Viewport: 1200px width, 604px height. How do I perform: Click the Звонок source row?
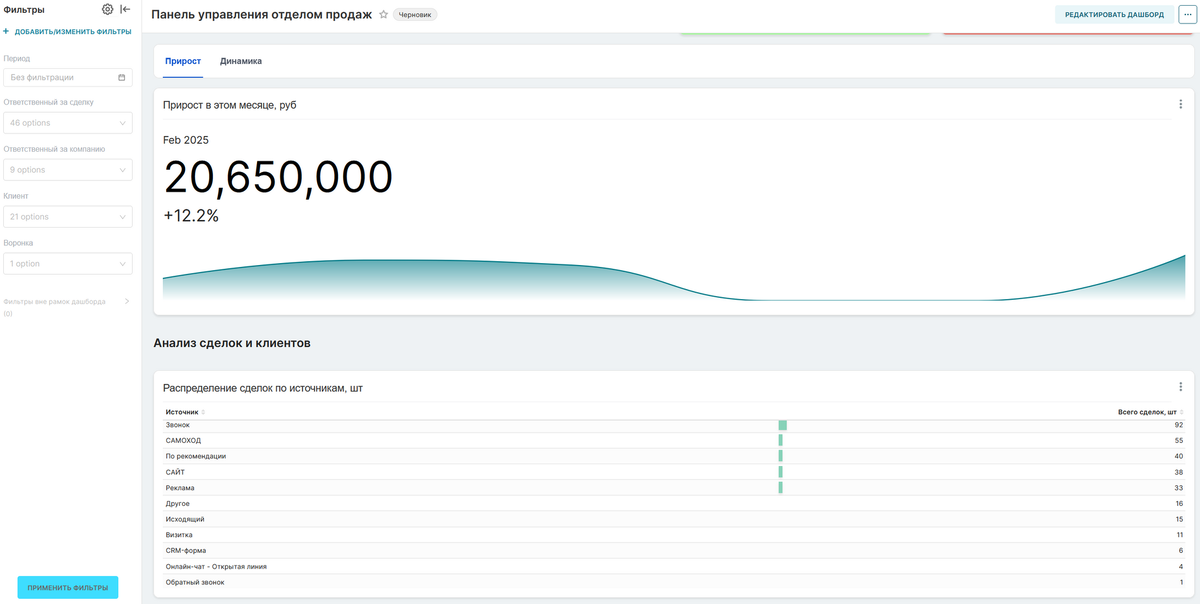click(675, 425)
